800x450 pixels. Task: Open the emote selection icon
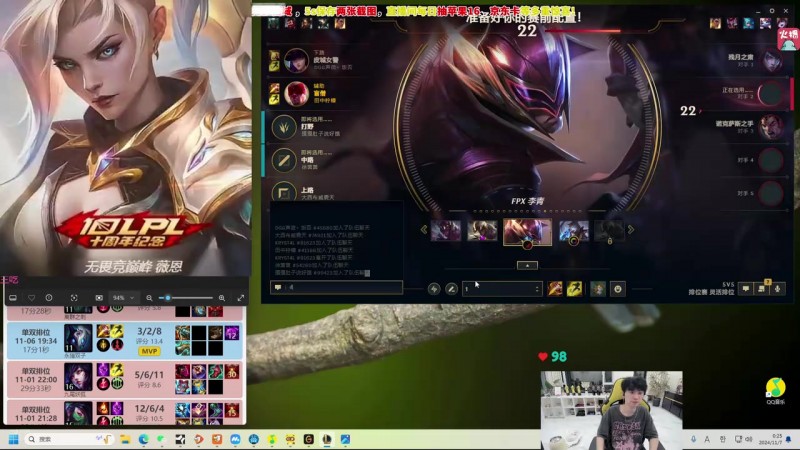[618, 288]
